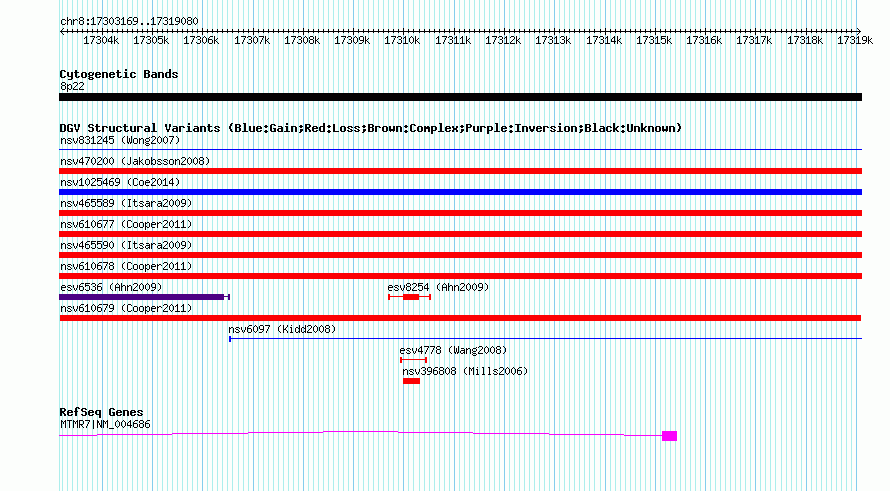
Task: Select the black 8p22 cytogenetic band
Action: (x=460, y=97)
